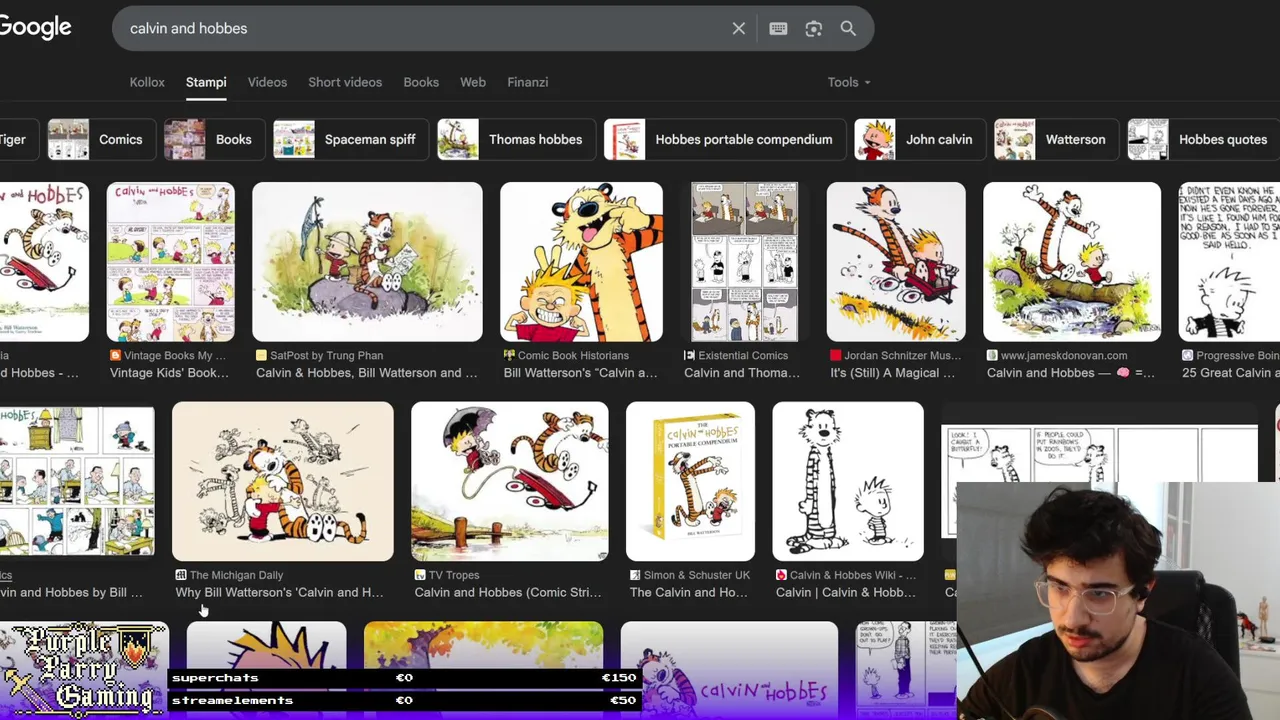Open 'Calvin | Calvin & Hobb...' link

846,593
